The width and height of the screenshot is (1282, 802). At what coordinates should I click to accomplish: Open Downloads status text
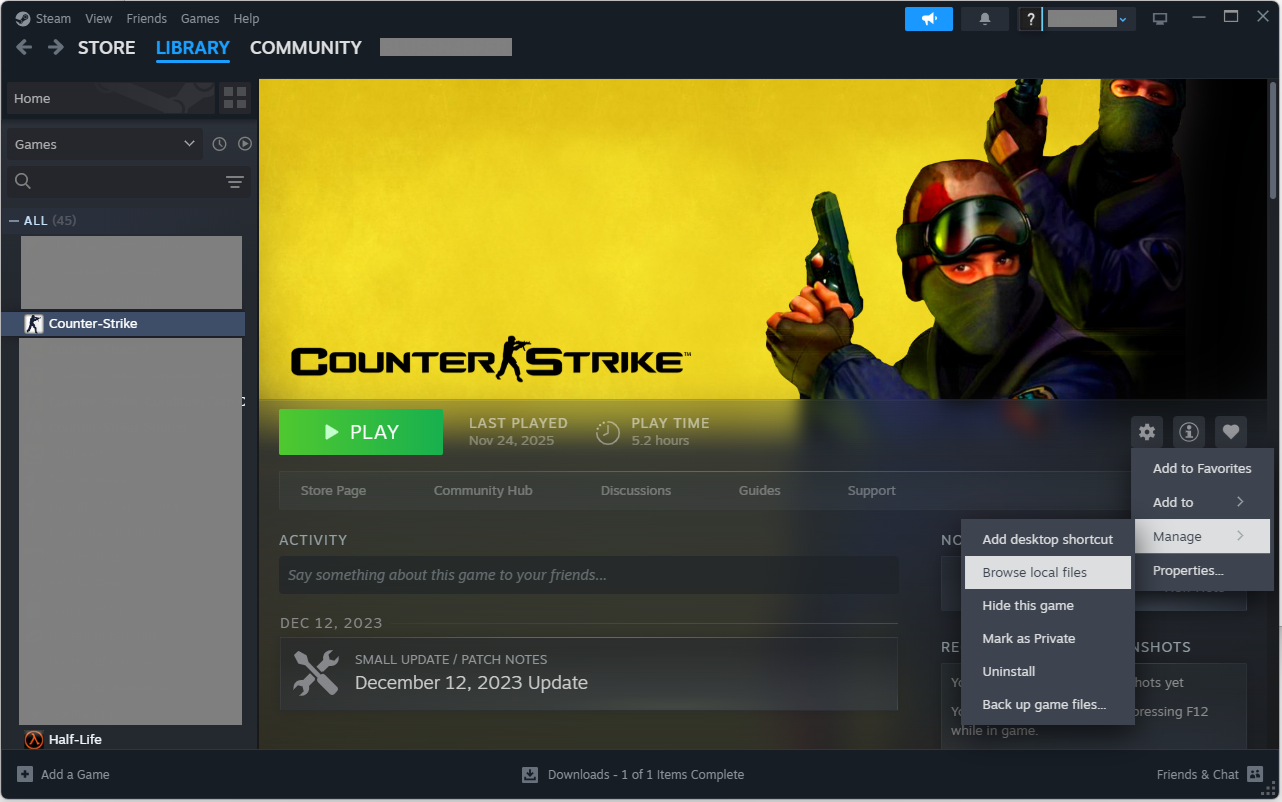pos(646,774)
